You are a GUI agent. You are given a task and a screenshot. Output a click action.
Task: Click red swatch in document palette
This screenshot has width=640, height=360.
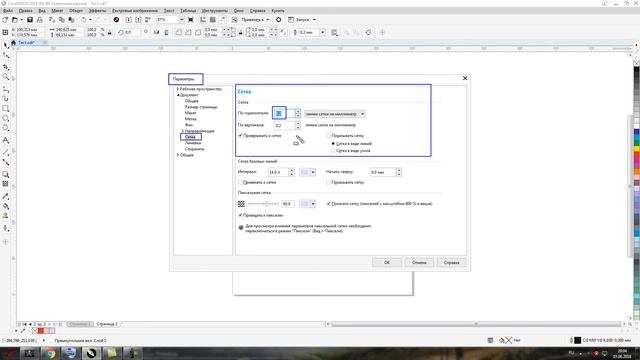[x=40, y=331]
